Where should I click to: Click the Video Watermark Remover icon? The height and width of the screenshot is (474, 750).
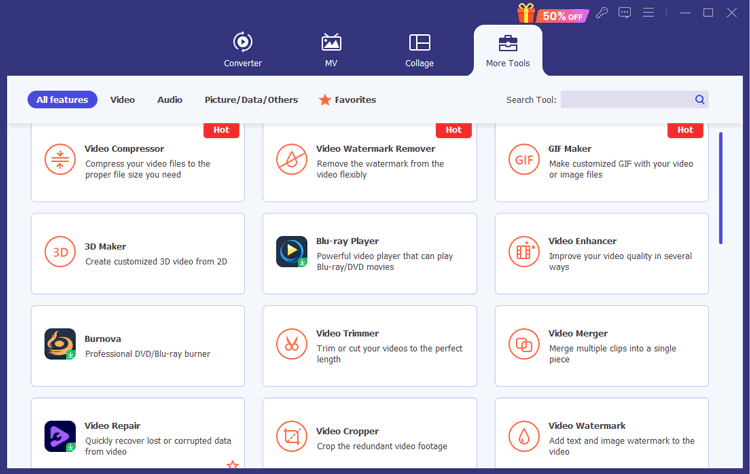pyautogui.click(x=291, y=159)
